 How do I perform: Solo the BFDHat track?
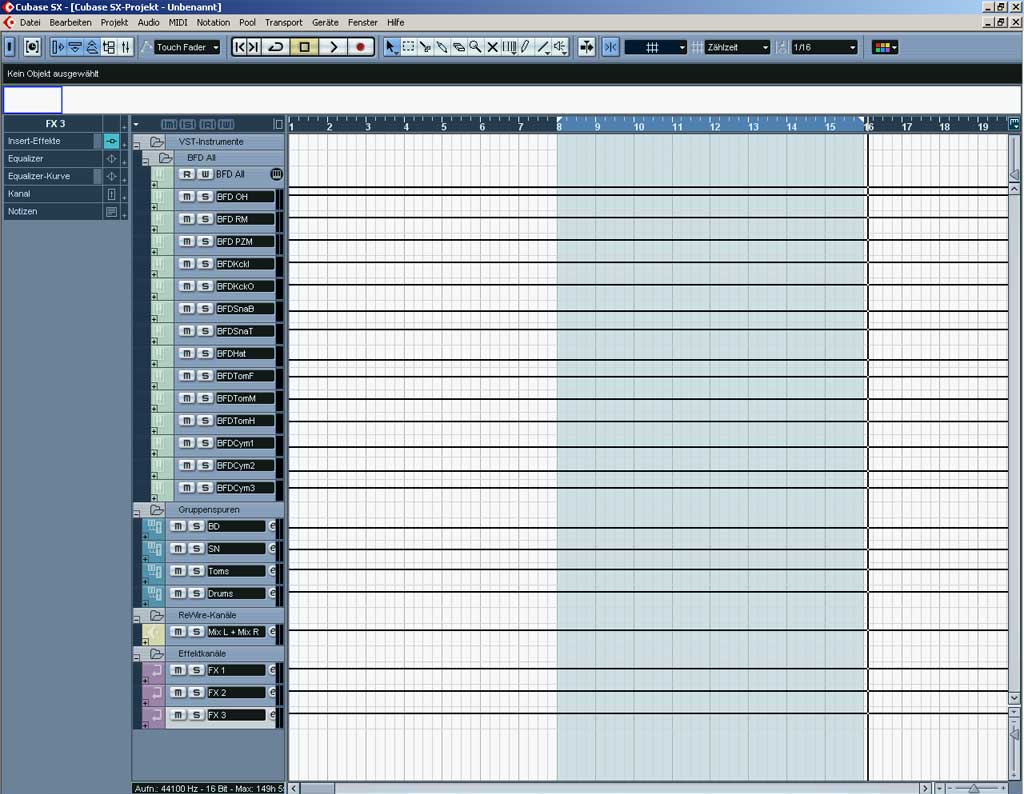click(205, 353)
